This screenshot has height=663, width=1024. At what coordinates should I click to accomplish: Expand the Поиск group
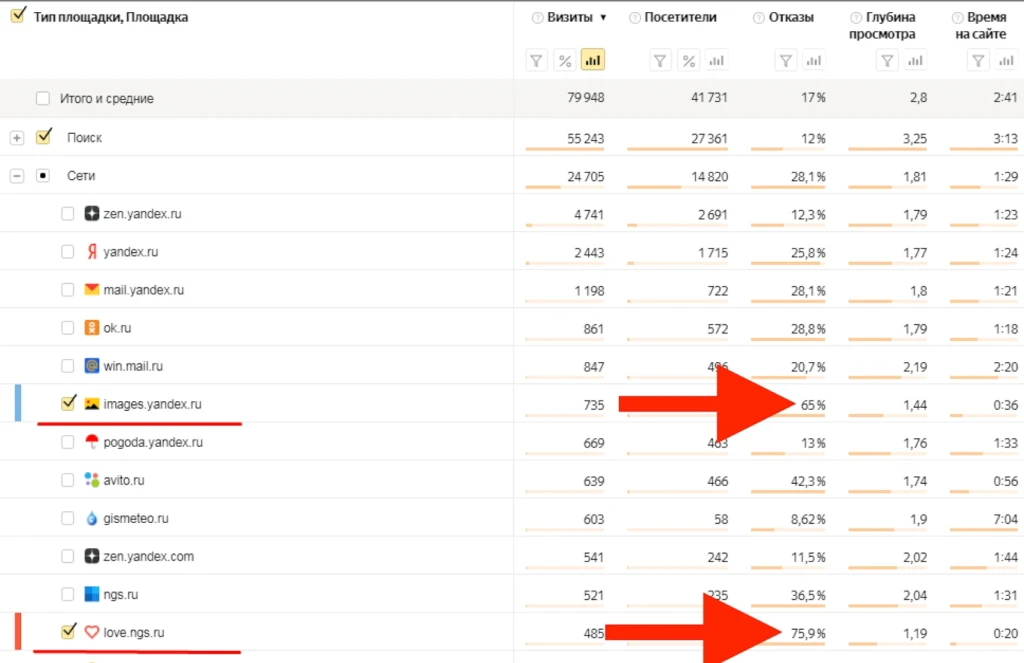17,138
